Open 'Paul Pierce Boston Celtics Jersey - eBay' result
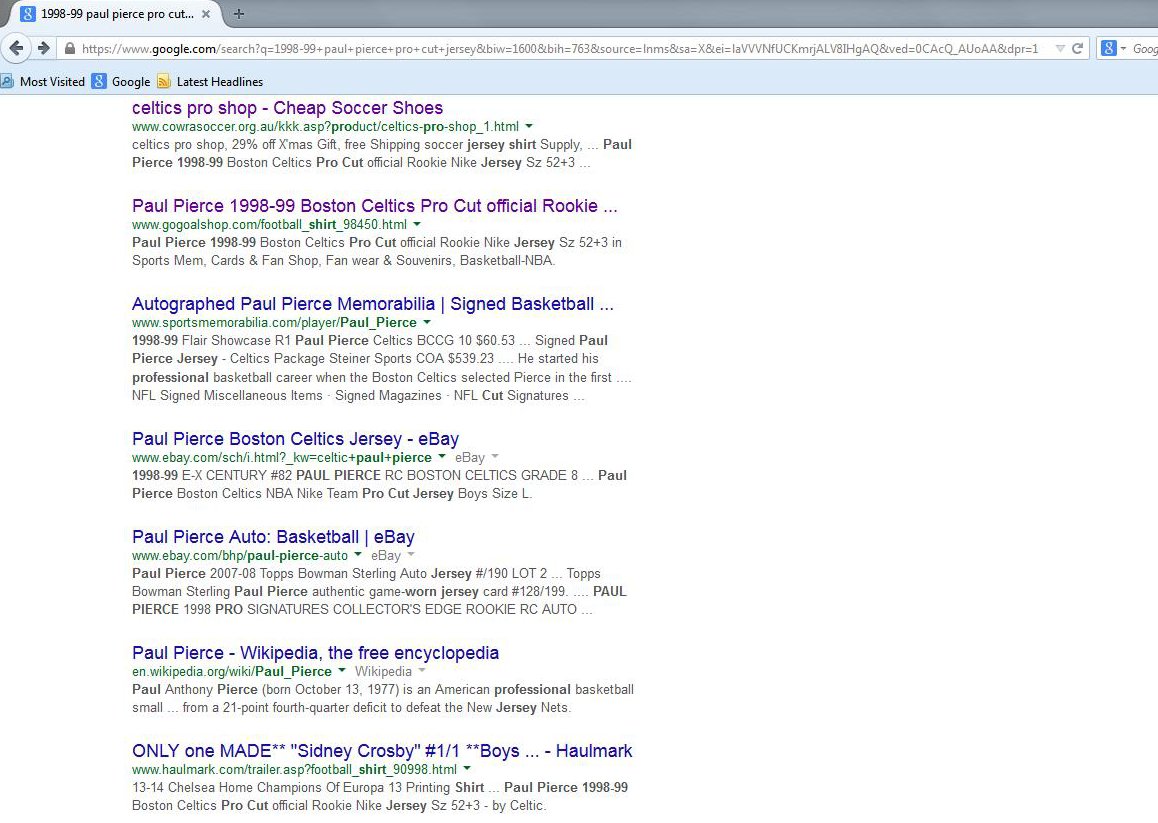Viewport: 1158px width, 823px height. [295, 439]
